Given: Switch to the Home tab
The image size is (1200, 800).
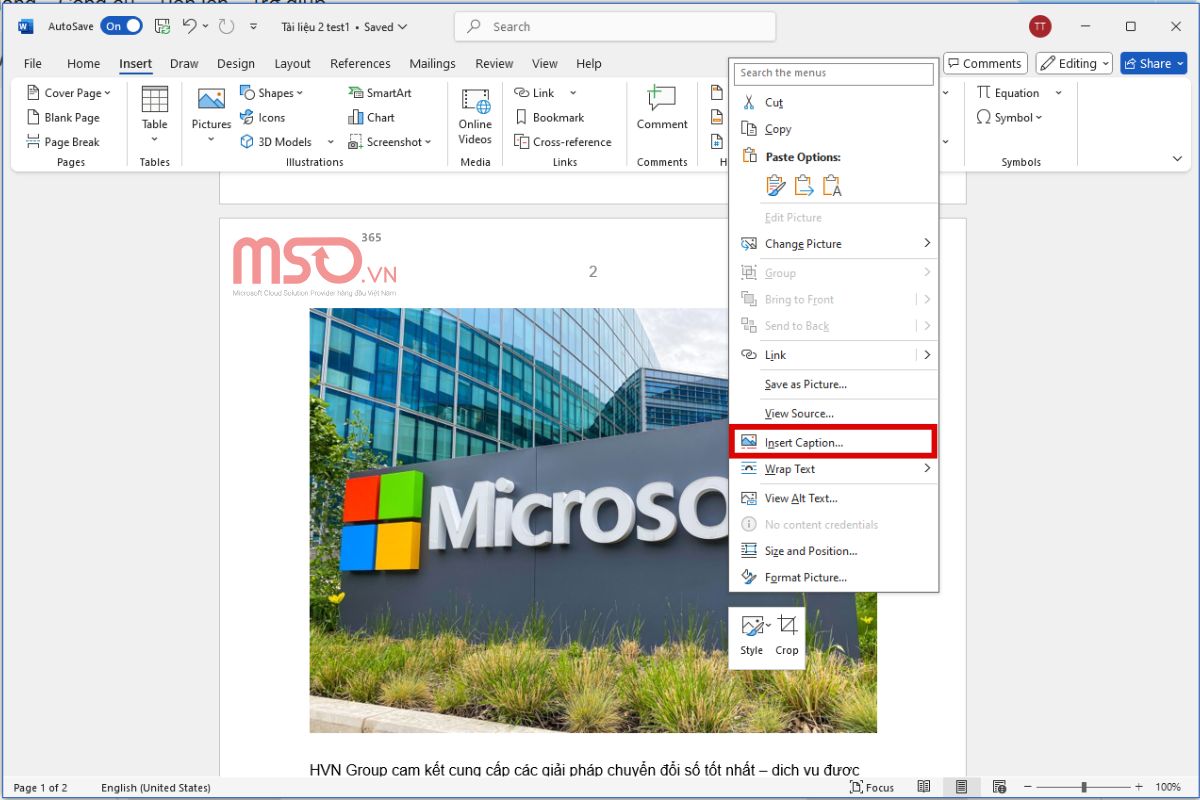Looking at the screenshot, I should [83, 63].
